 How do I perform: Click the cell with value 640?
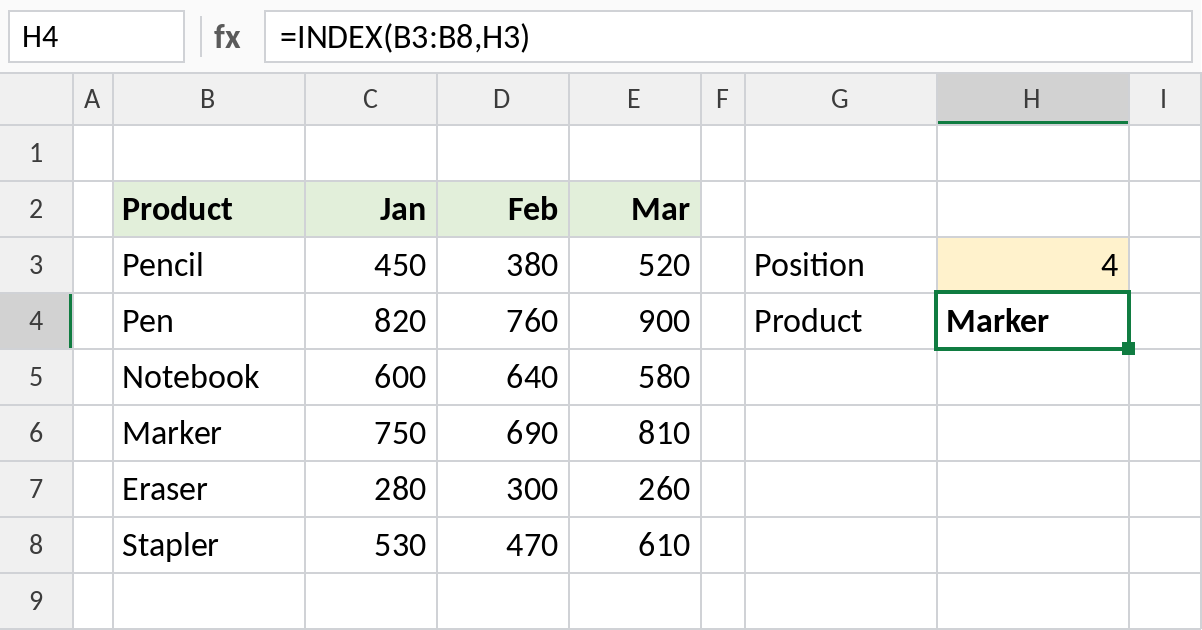click(503, 377)
